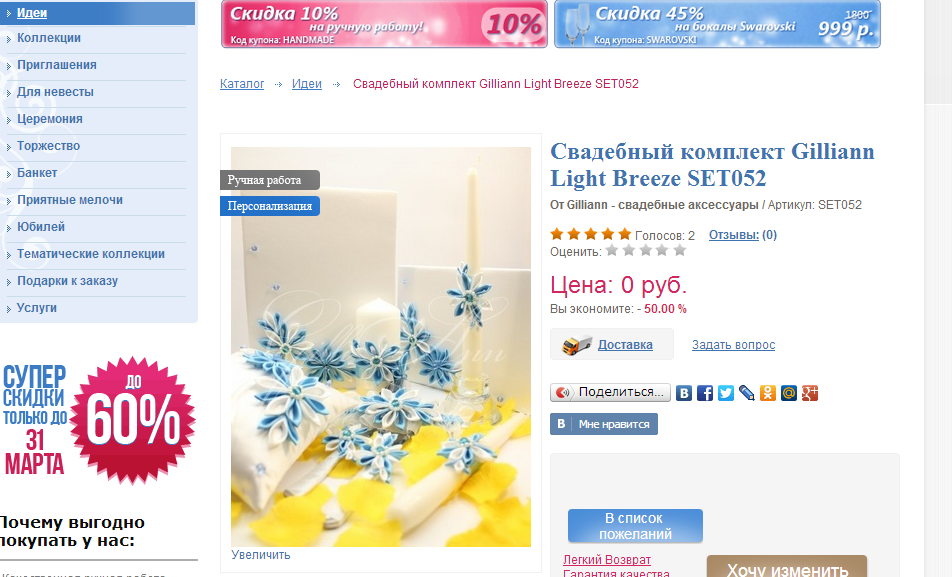This screenshot has height=577, width=952.
Task: Open the Задать вопрос link
Action: coord(733,345)
